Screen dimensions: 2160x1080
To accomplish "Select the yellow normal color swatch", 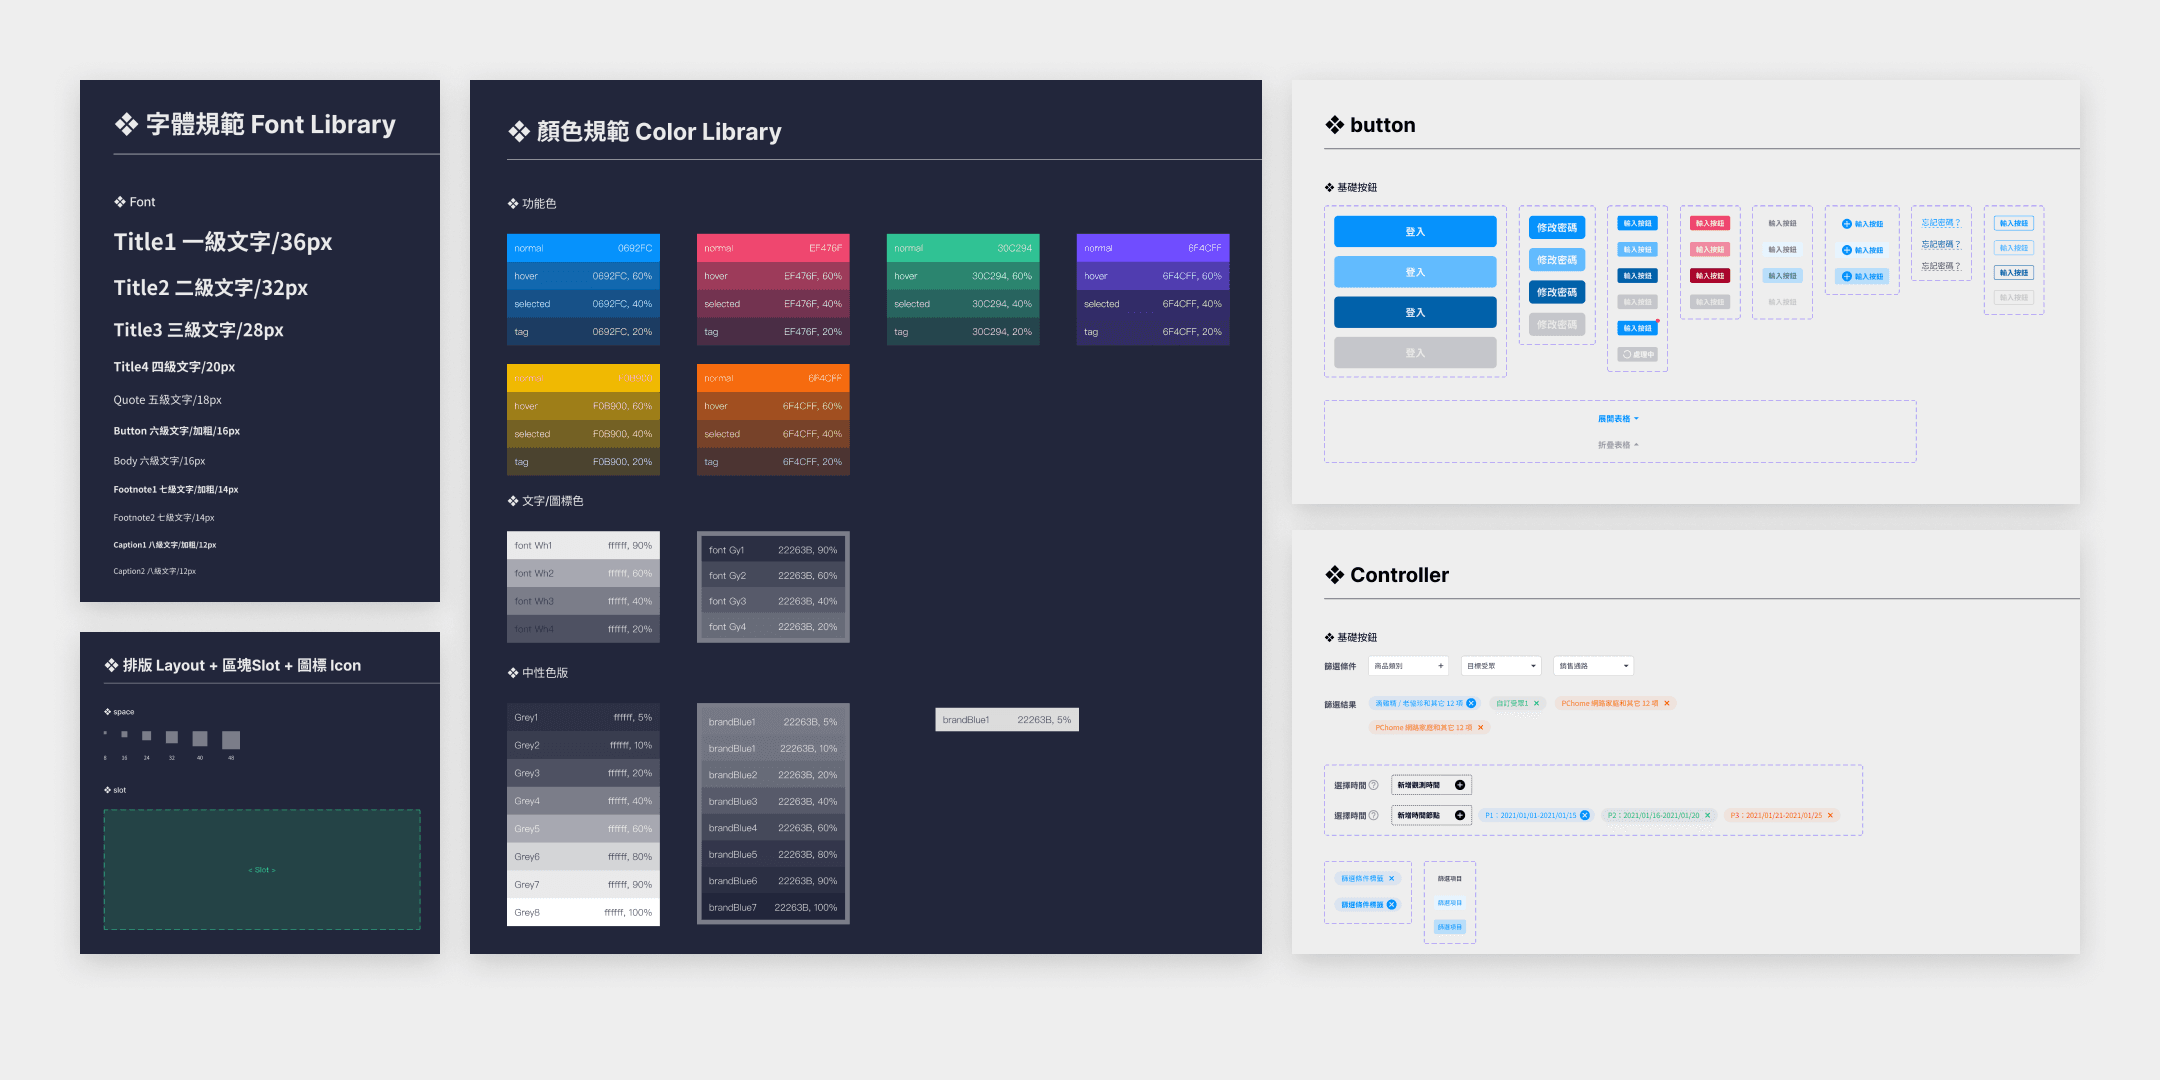I will [x=583, y=378].
